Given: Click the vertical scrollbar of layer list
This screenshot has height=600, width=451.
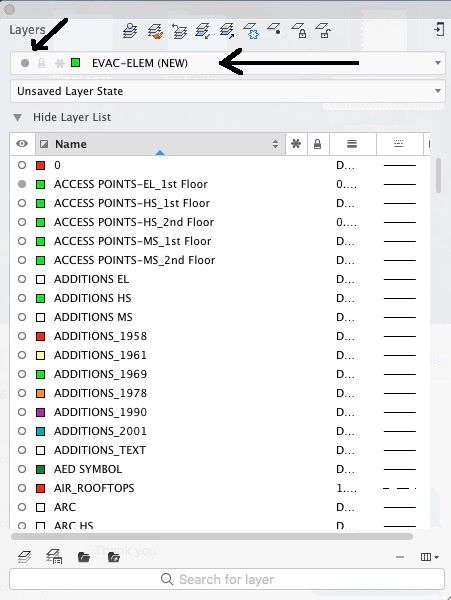Looking at the screenshot, I should coord(438,175).
